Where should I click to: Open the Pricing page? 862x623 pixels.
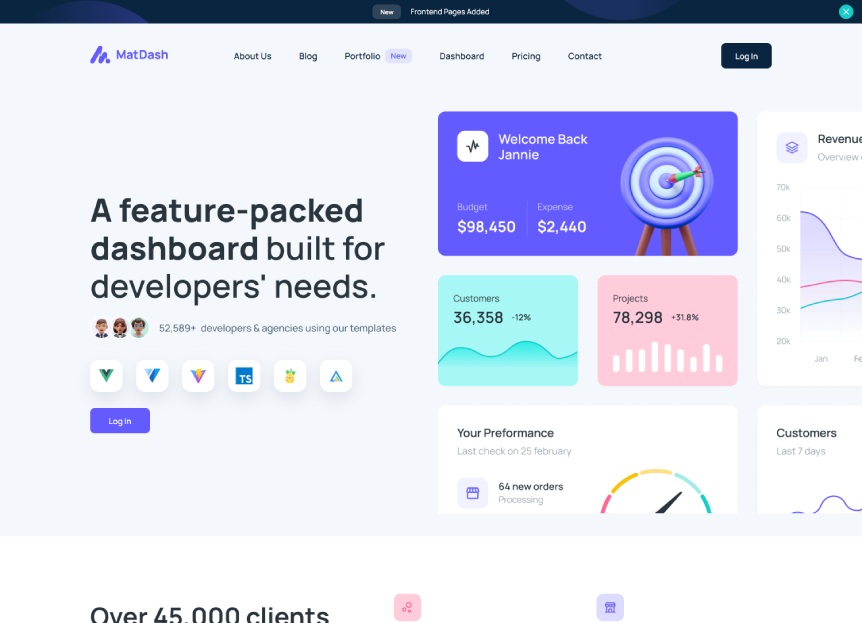pos(526,56)
